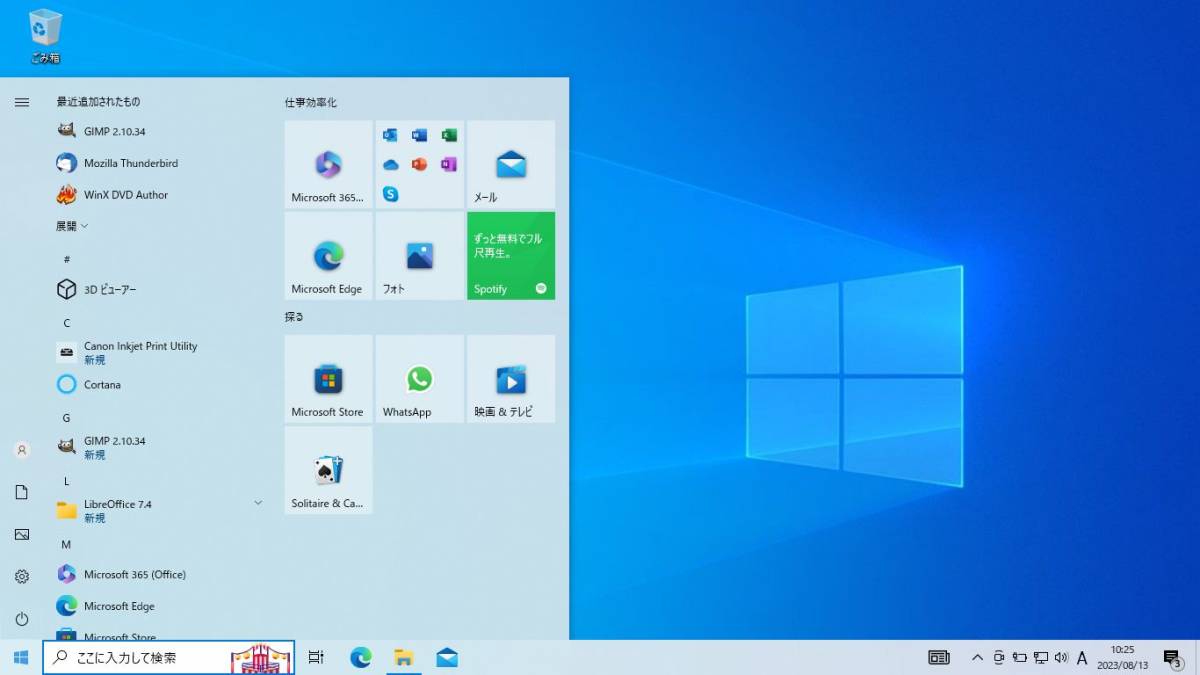Open Mozilla Thunderbird from the app list
This screenshot has width=1200, height=675.
point(160,163)
